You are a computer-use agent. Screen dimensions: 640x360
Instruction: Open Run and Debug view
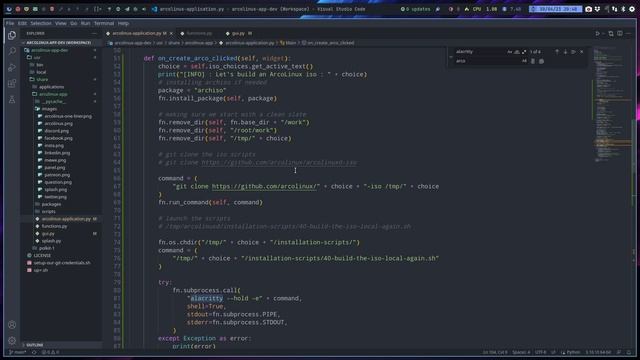click(12, 67)
